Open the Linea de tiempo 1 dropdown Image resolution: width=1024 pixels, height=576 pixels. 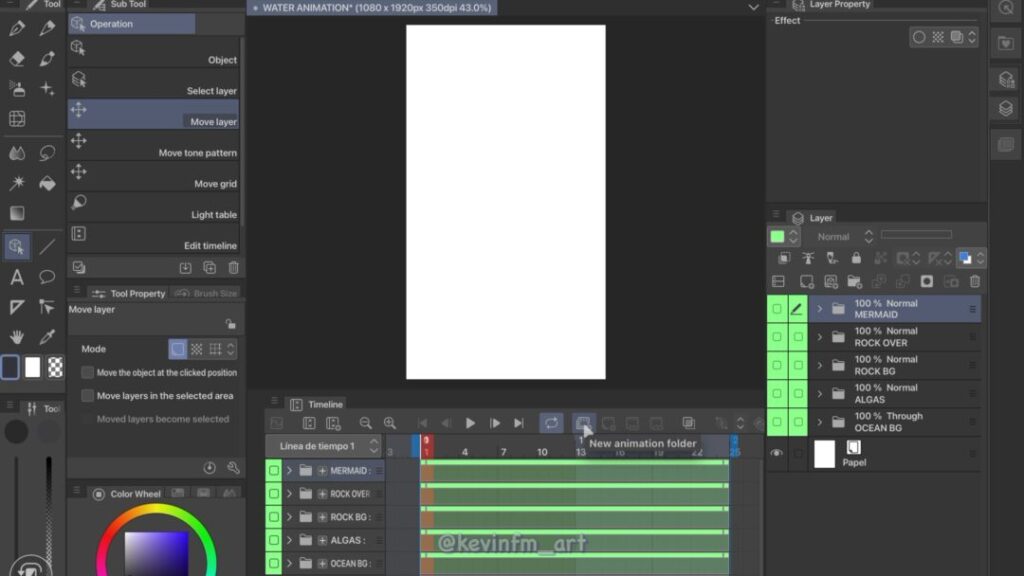coord(324,446)
